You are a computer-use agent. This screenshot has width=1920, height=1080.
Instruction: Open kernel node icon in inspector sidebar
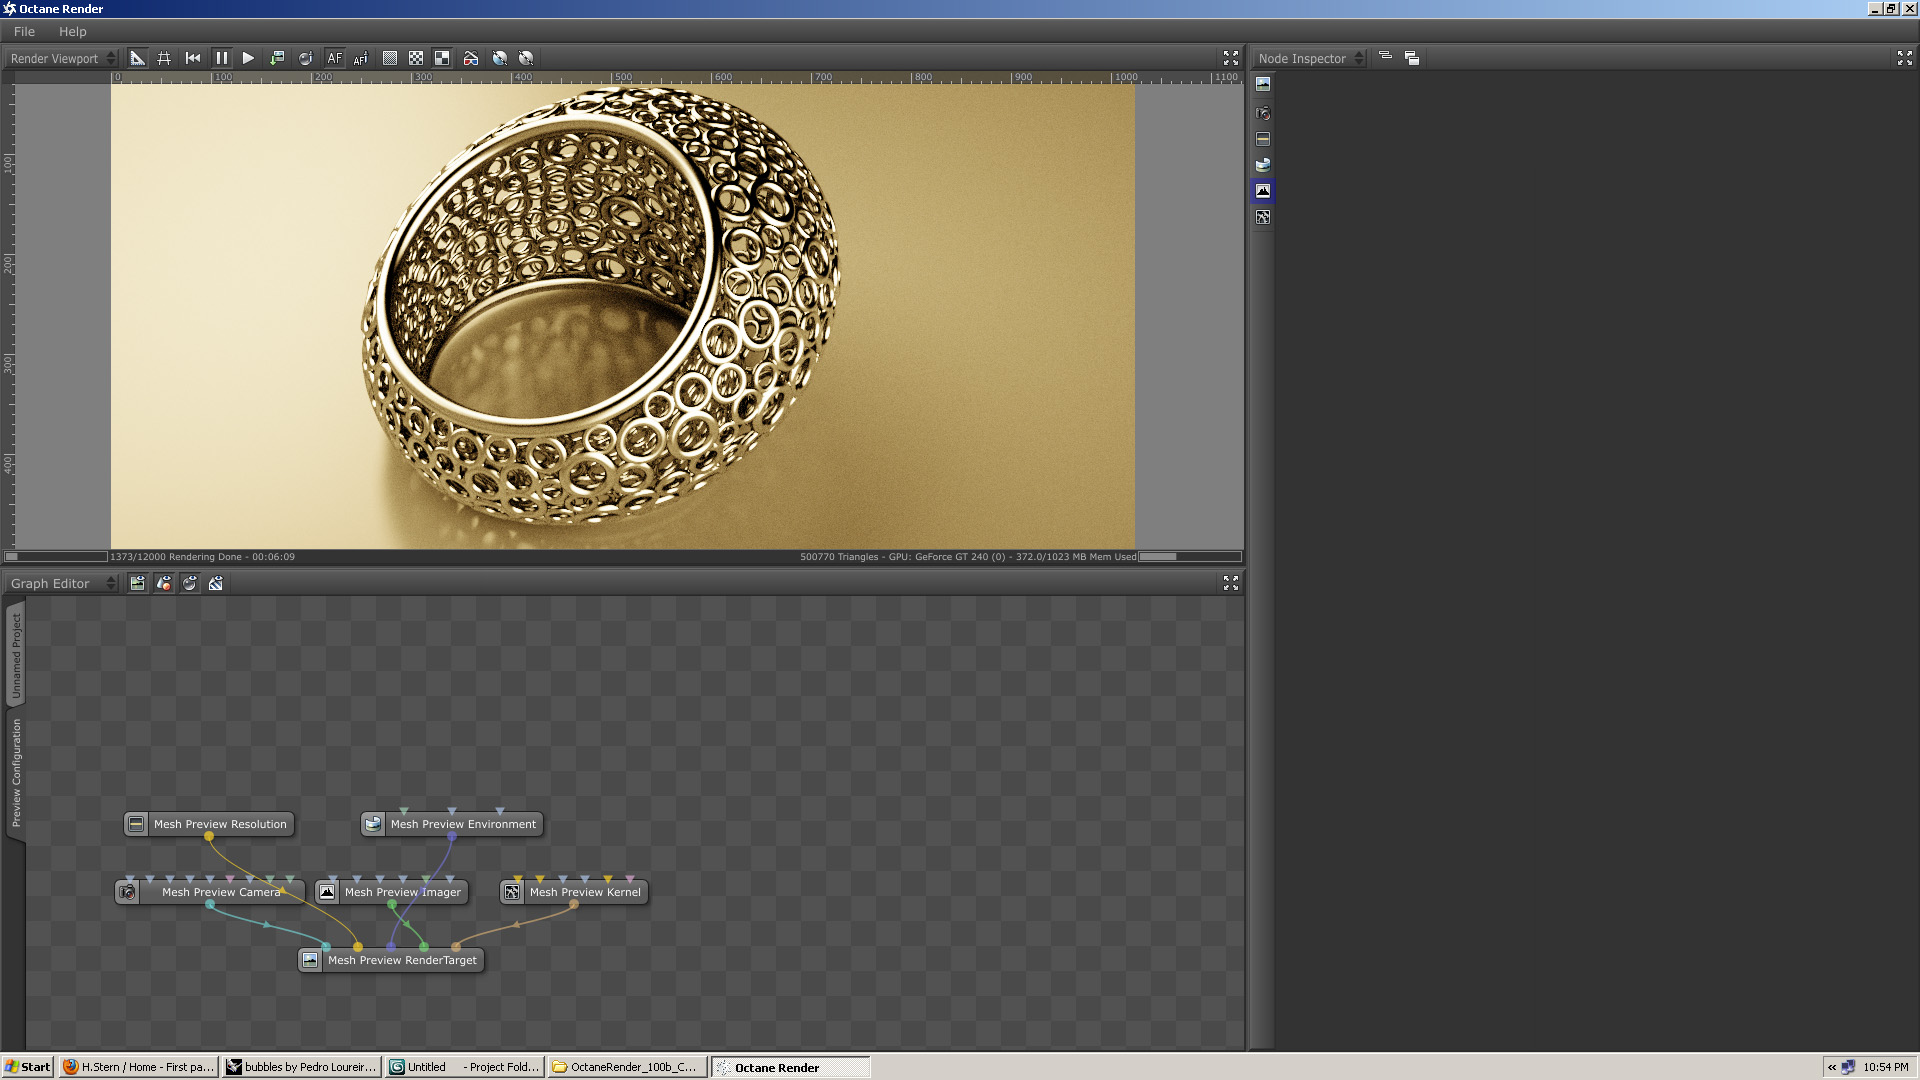[x=1263, y=217]
